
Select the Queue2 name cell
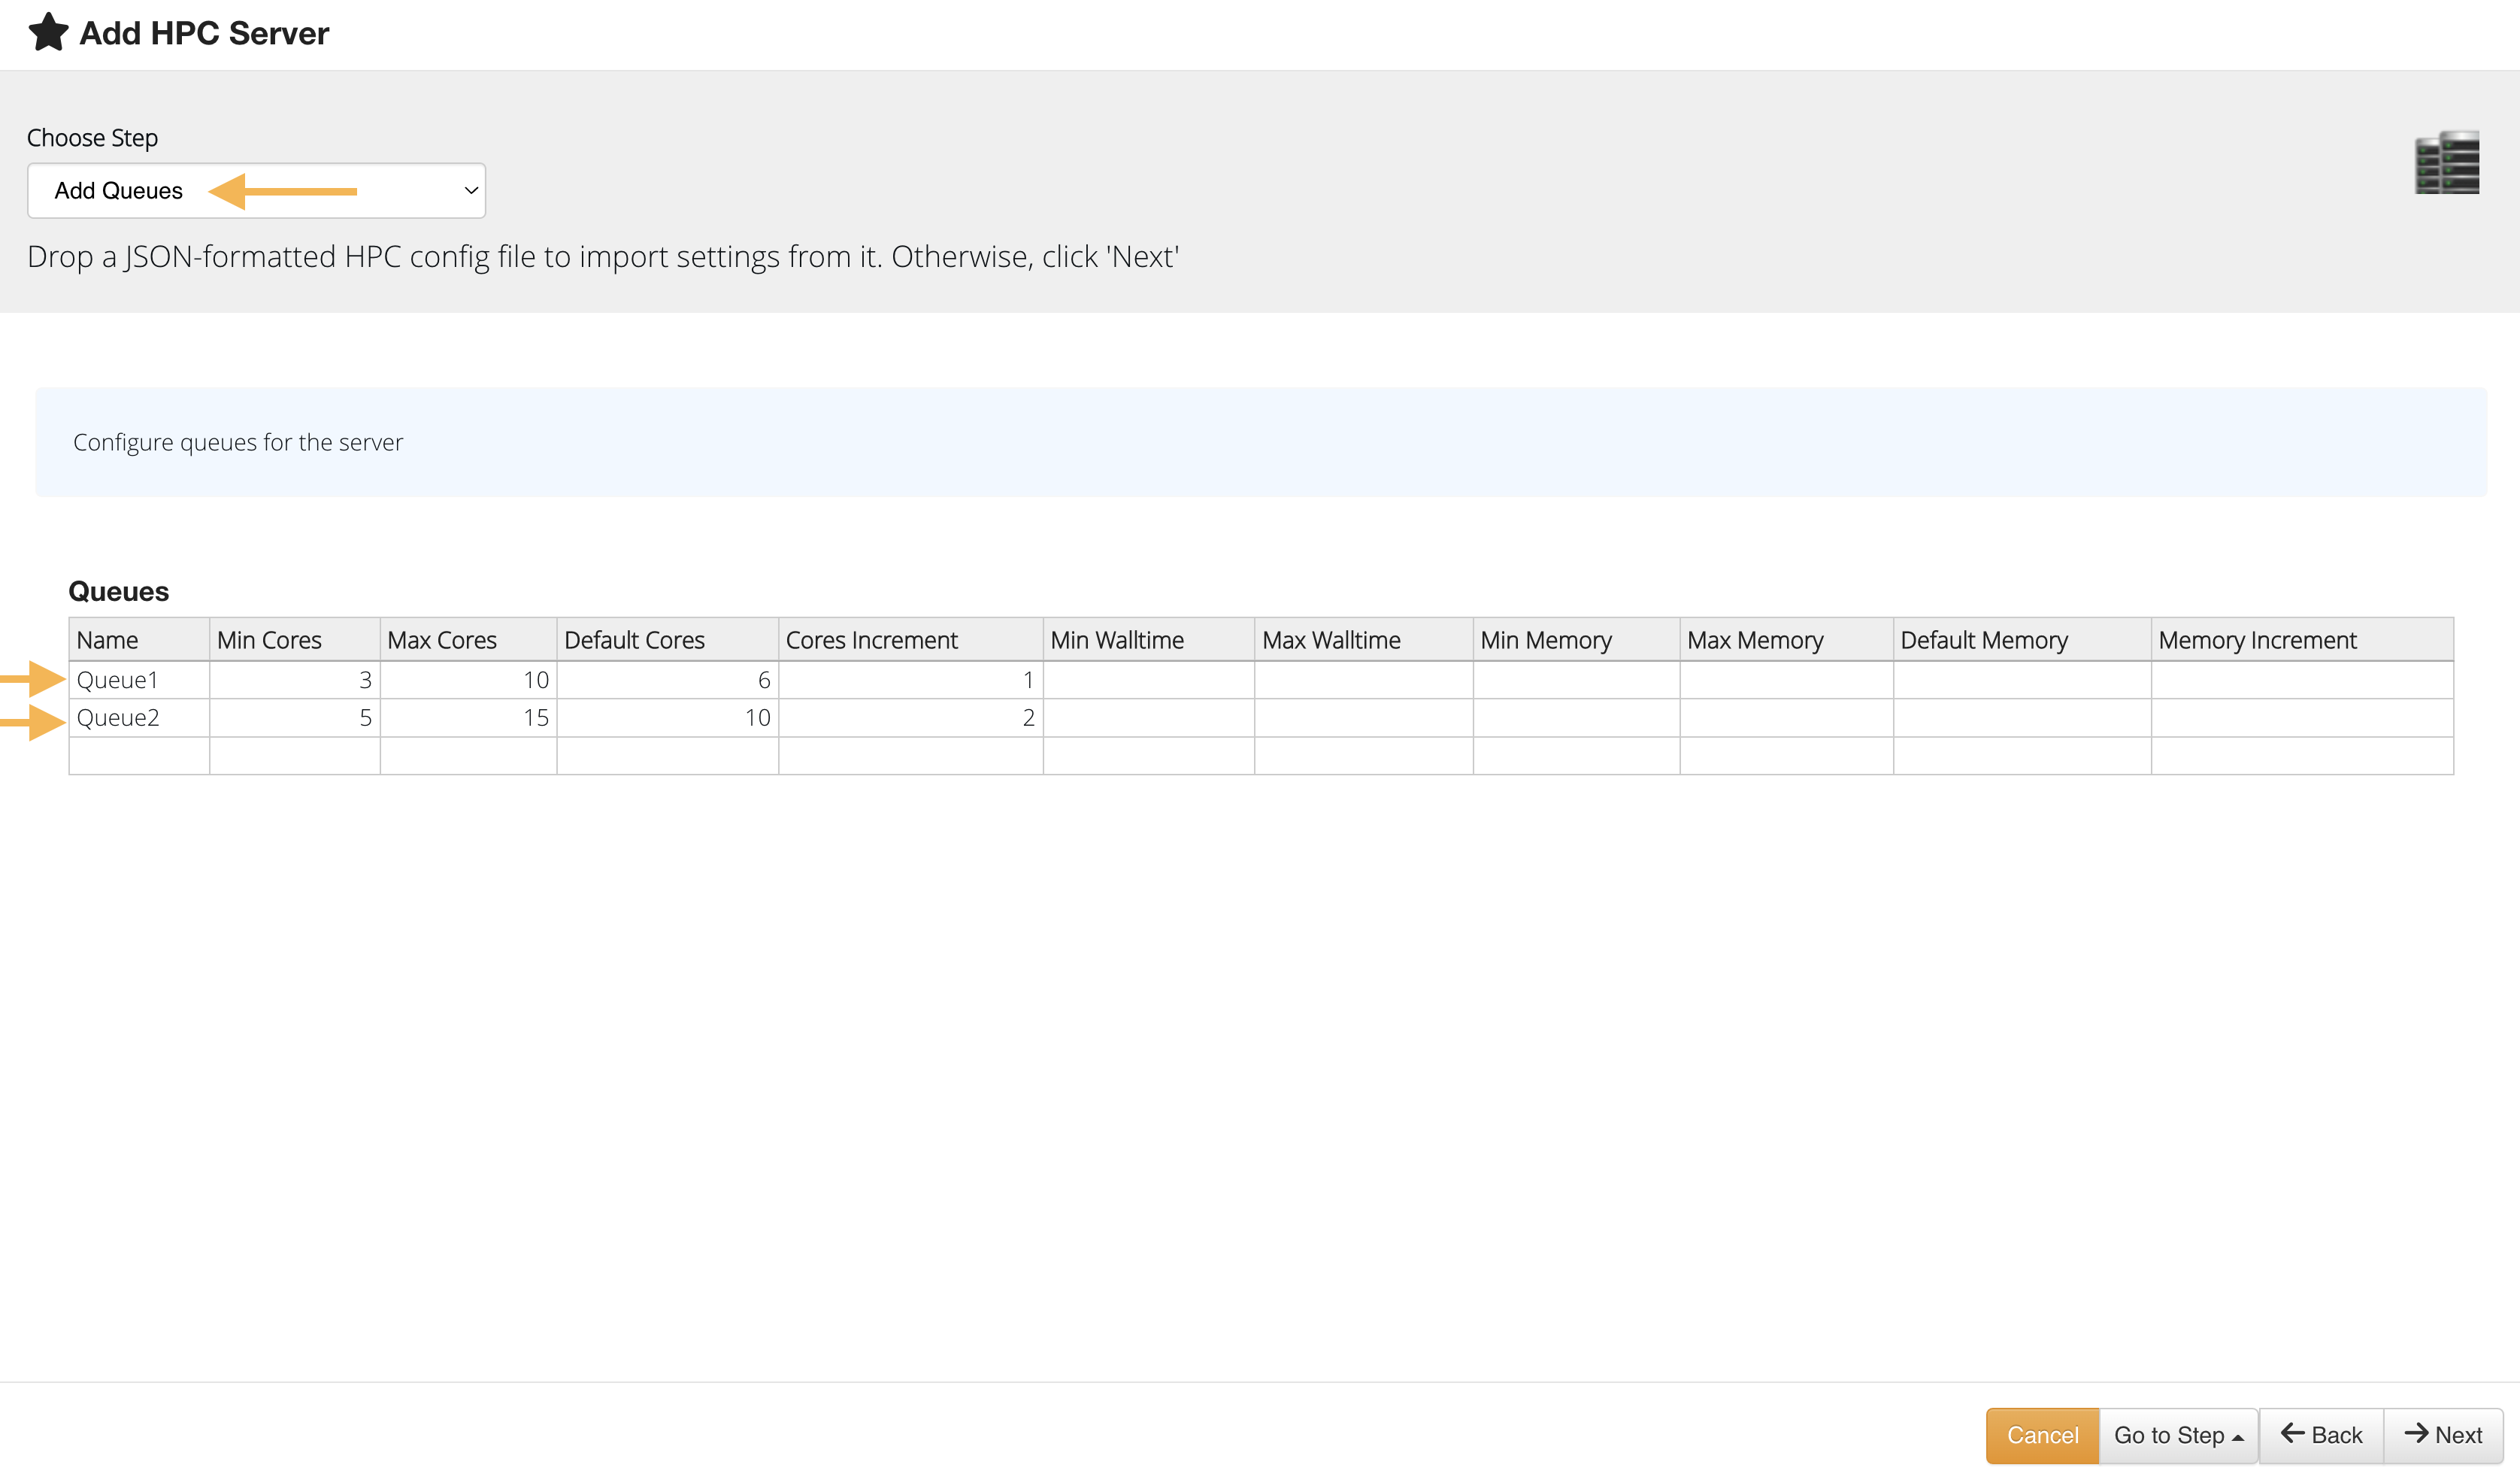[x=139, y=718]
